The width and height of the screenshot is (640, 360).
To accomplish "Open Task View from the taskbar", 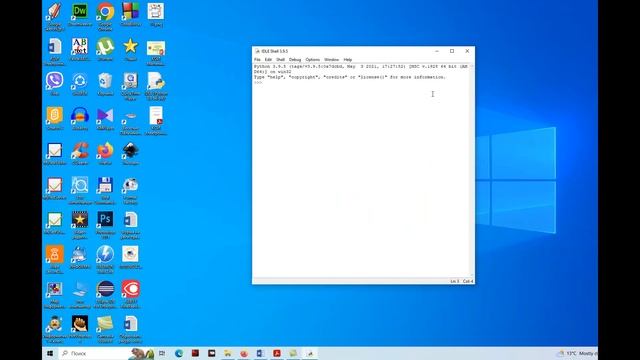I will pos(162,353).
